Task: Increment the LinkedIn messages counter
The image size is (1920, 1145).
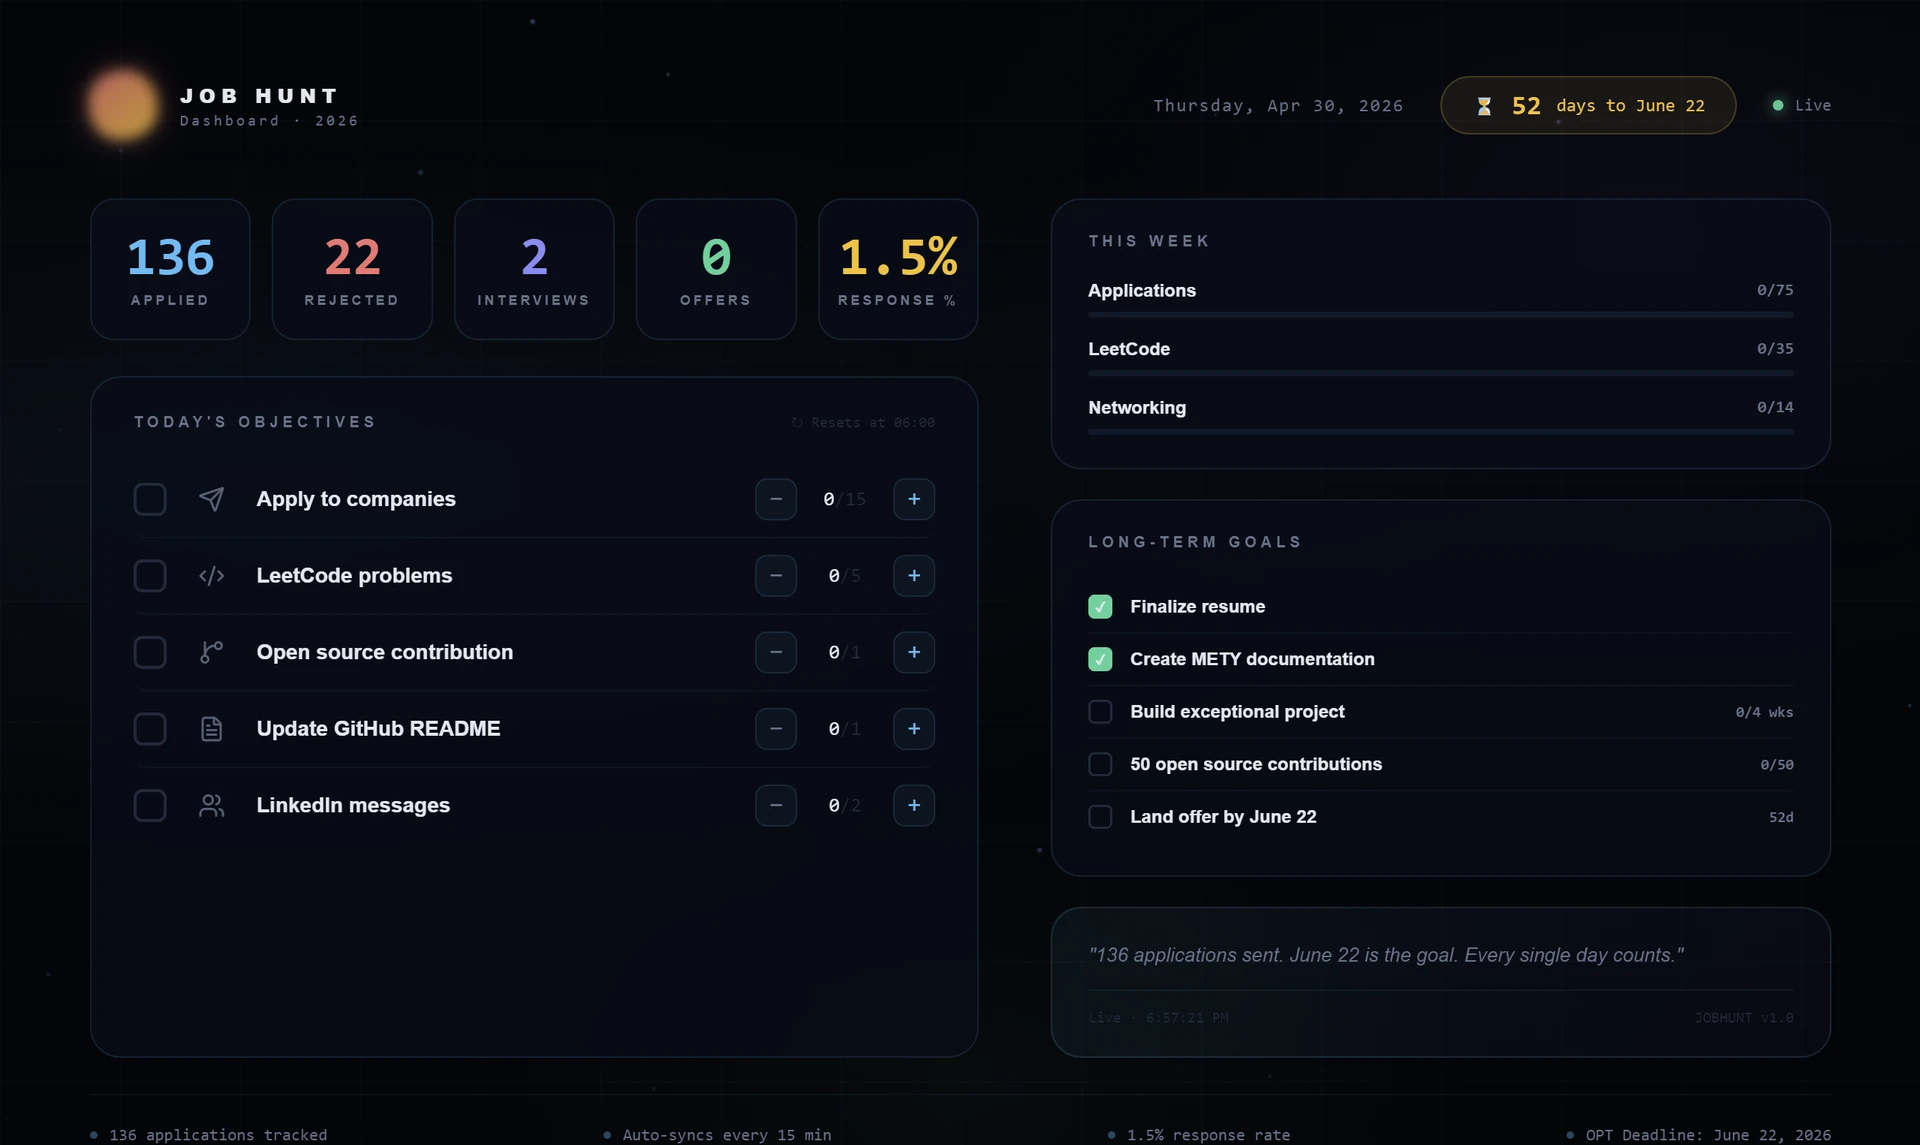Action: pyautogui.click(x=914, y=806)
